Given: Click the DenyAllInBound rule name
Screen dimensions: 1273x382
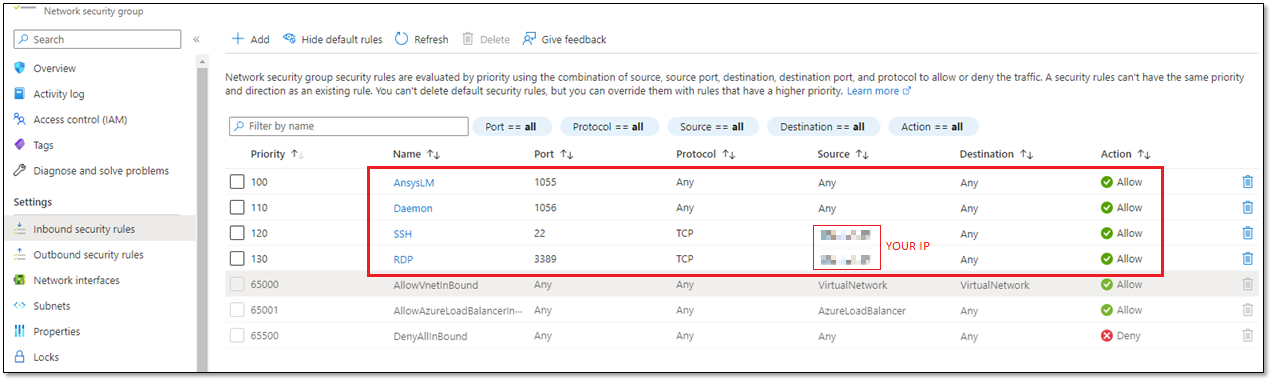Looking at the screenshot, I should 430,336.
